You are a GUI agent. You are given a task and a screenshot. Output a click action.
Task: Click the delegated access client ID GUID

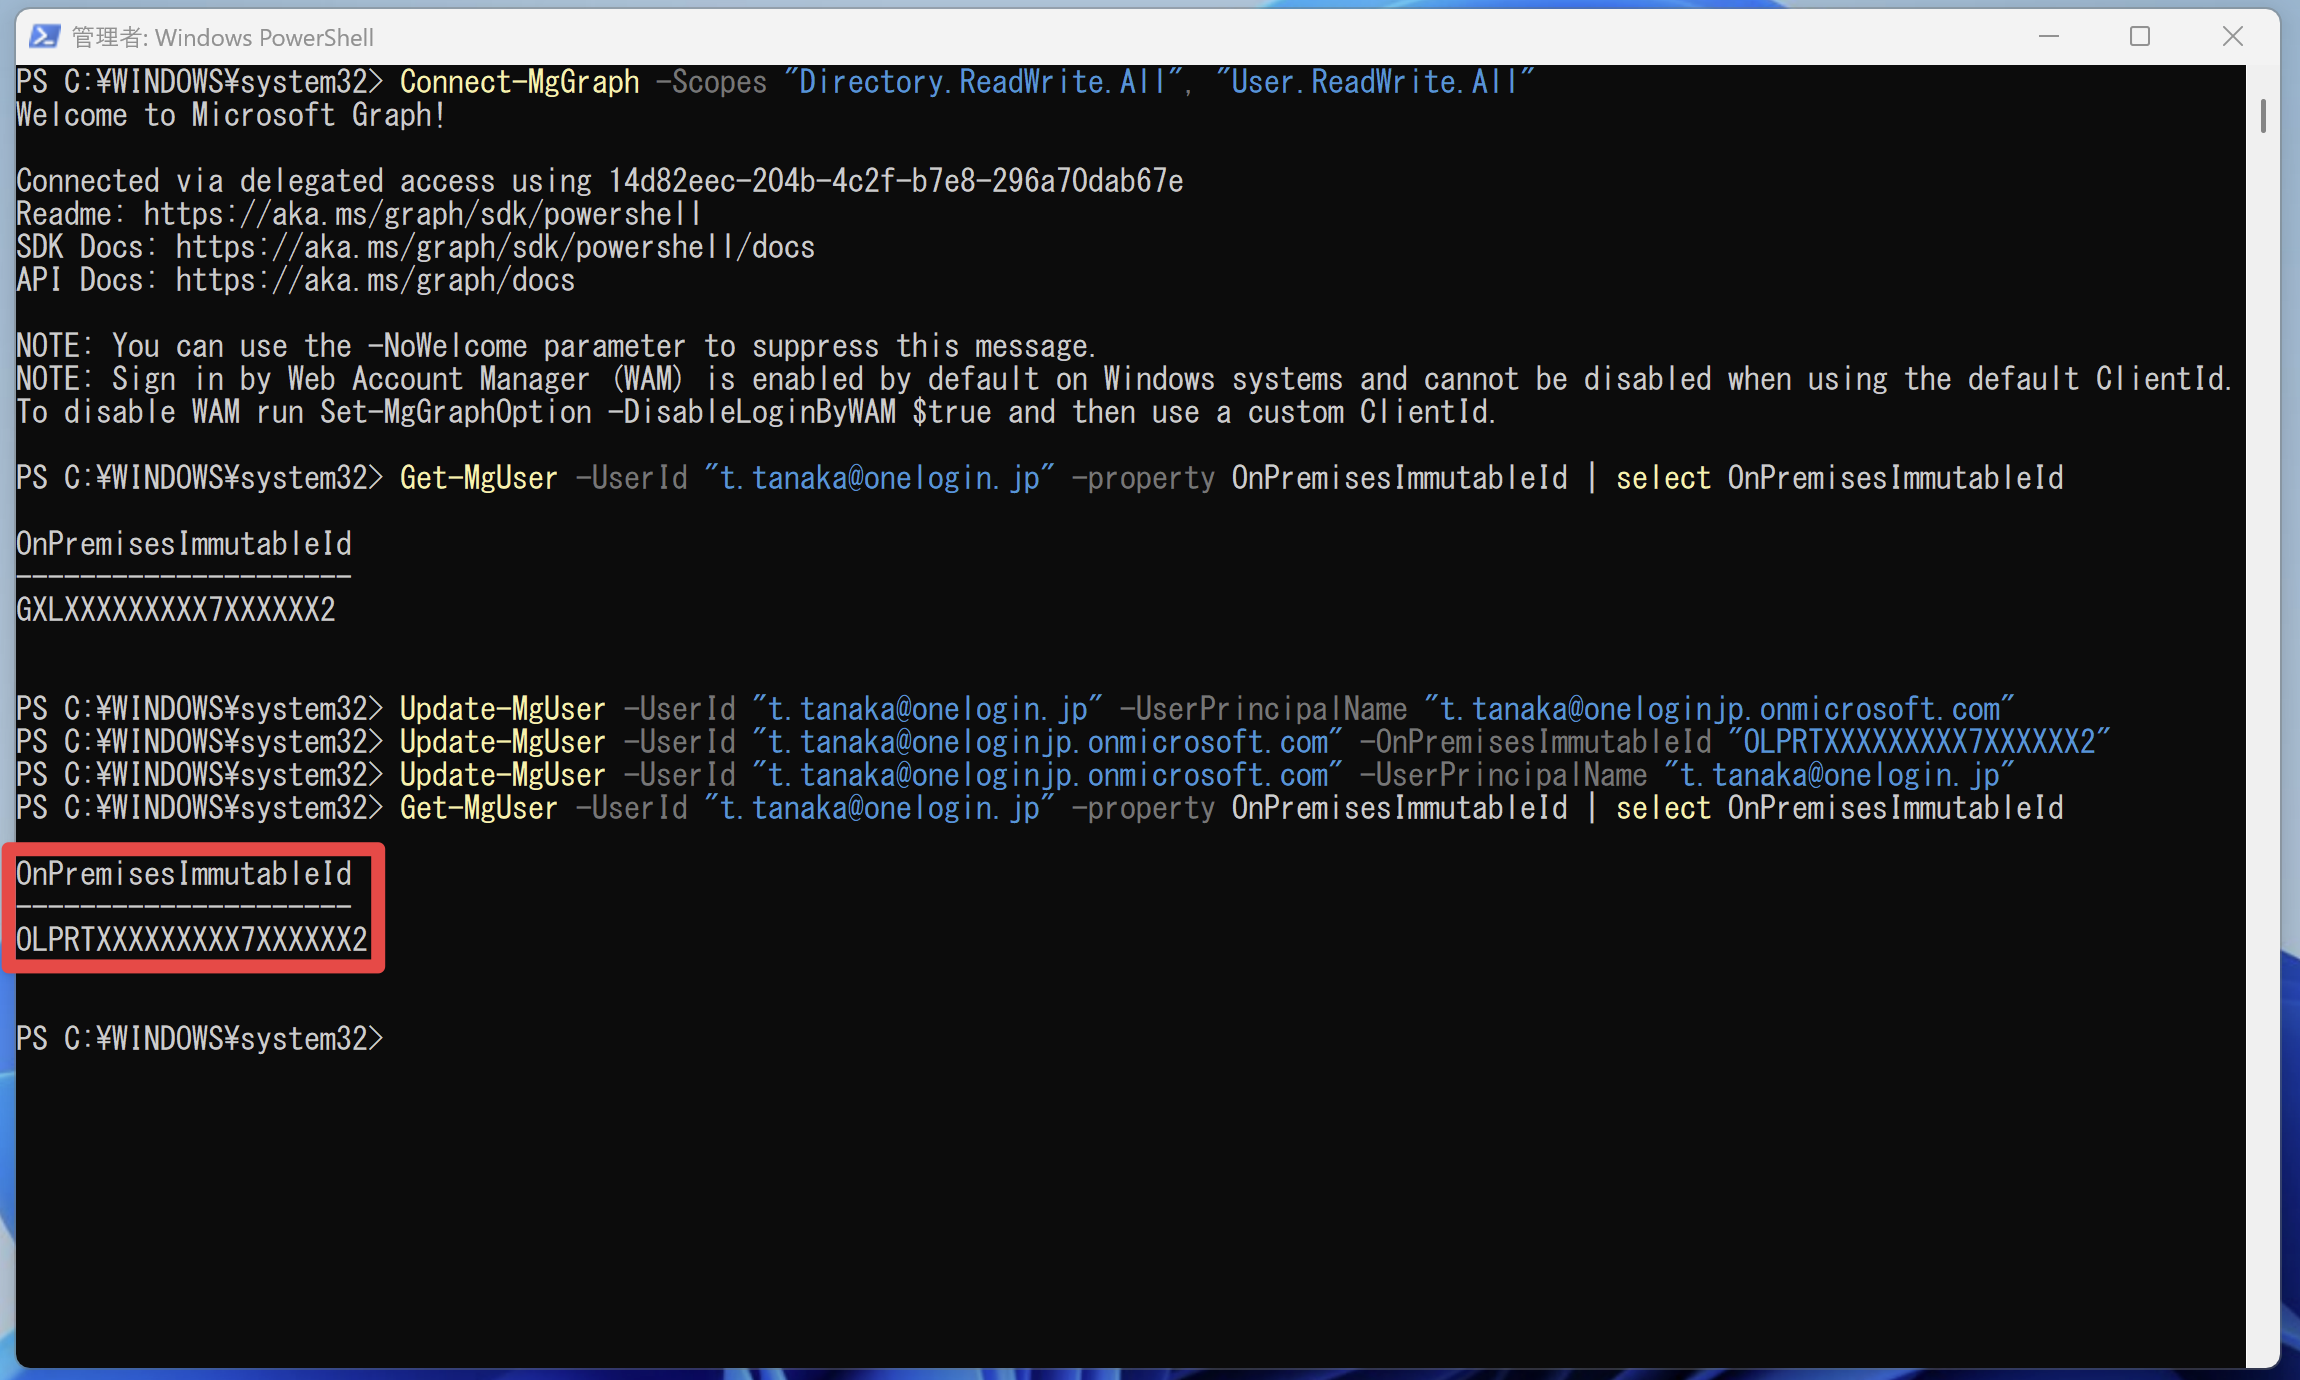(x=895, y=181)
